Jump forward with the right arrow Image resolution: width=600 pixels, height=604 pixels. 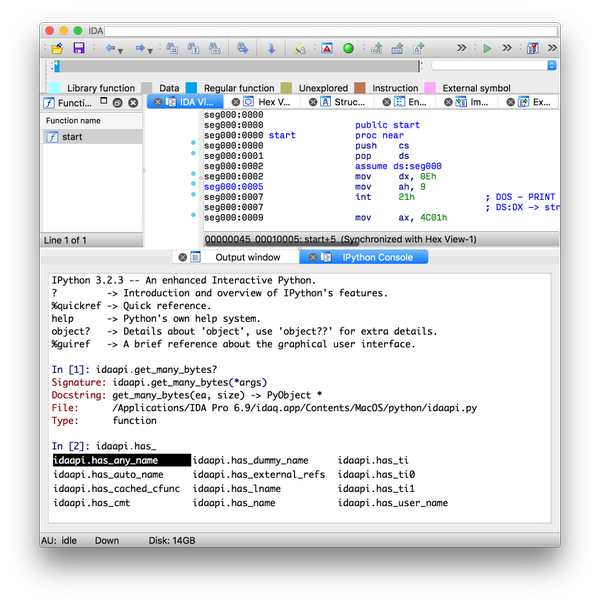140,48
